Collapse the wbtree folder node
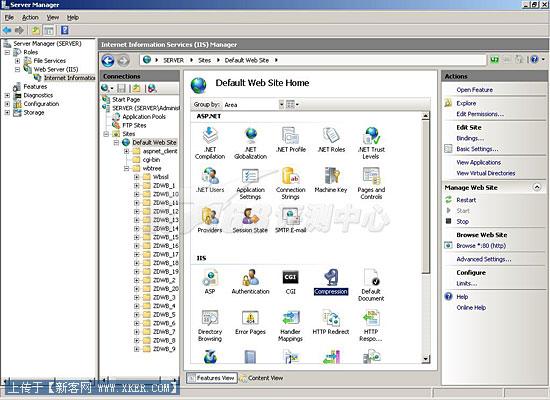This screenshot has height=400, width=550. pos(127,168)
